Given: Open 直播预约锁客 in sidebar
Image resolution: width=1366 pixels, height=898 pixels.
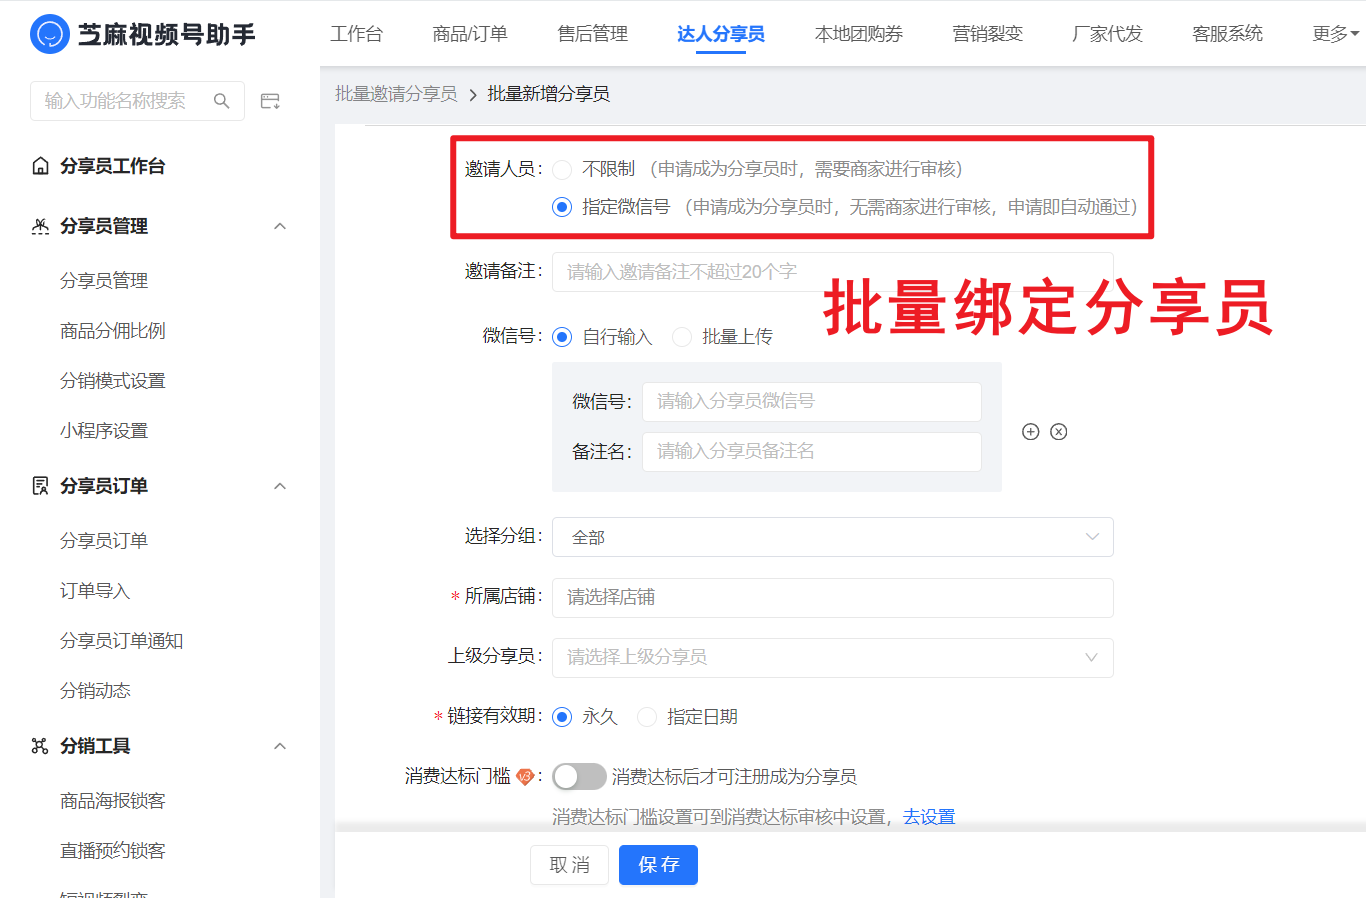Looking at the screenshot, I should 113,851.
